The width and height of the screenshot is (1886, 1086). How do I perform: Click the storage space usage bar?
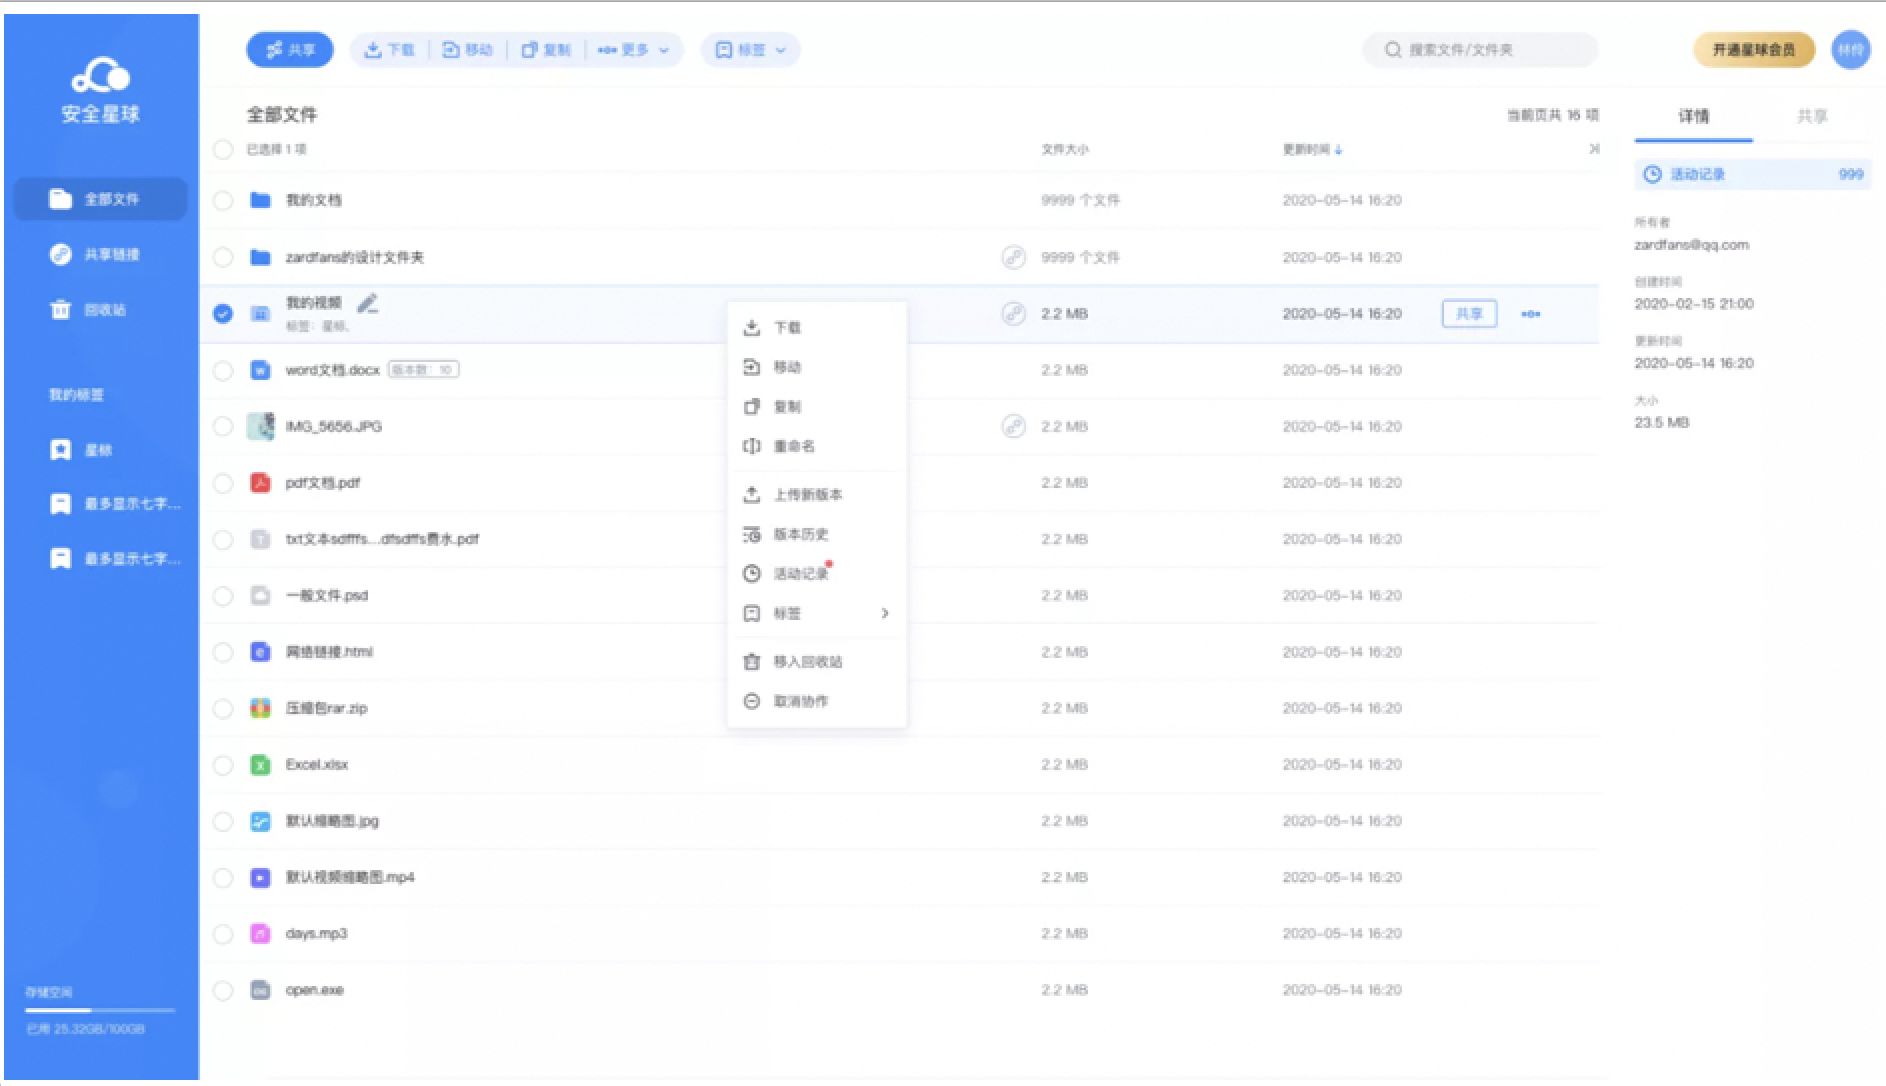100,1011
